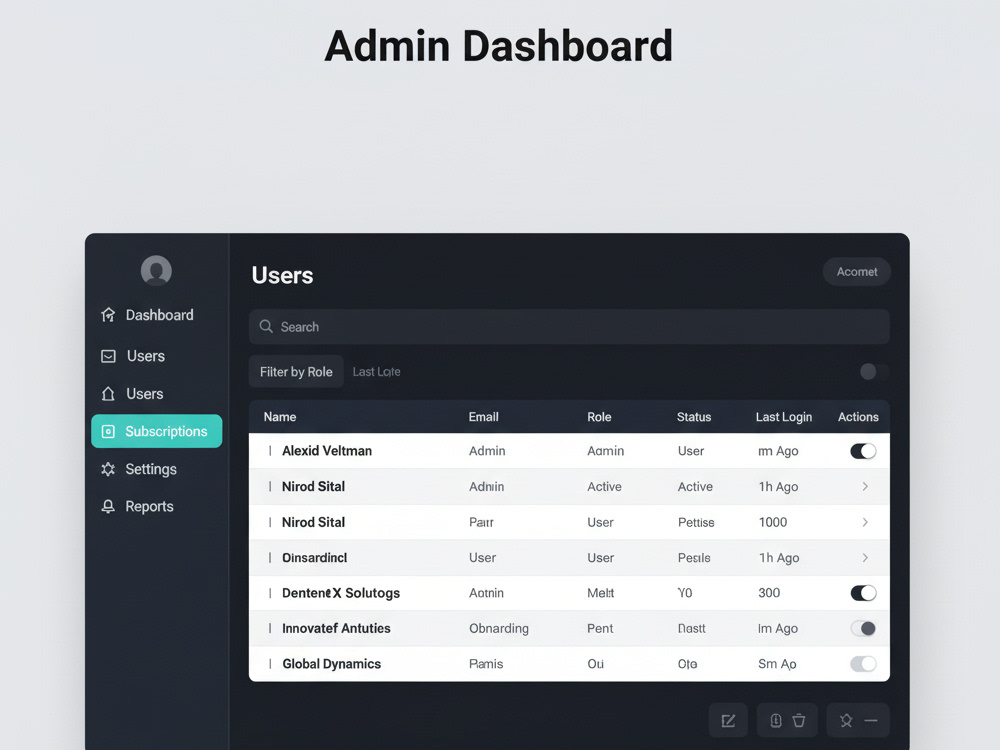
Task: Sort by Role column header
Action: (x=599, y=416)
